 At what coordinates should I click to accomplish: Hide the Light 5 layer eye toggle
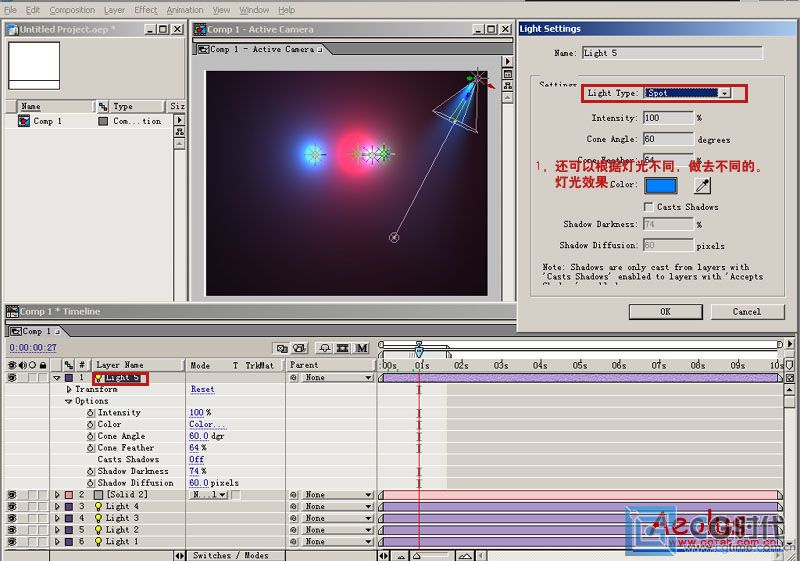tap(12, 378)
